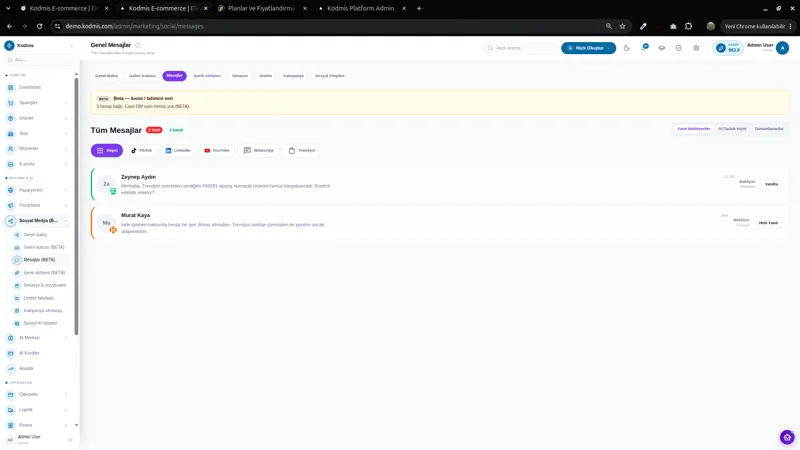Image resolution: width=800 pixels, height=450 pixels.
Task: Open notifications bell in header
Action: (x=645, y=47)
